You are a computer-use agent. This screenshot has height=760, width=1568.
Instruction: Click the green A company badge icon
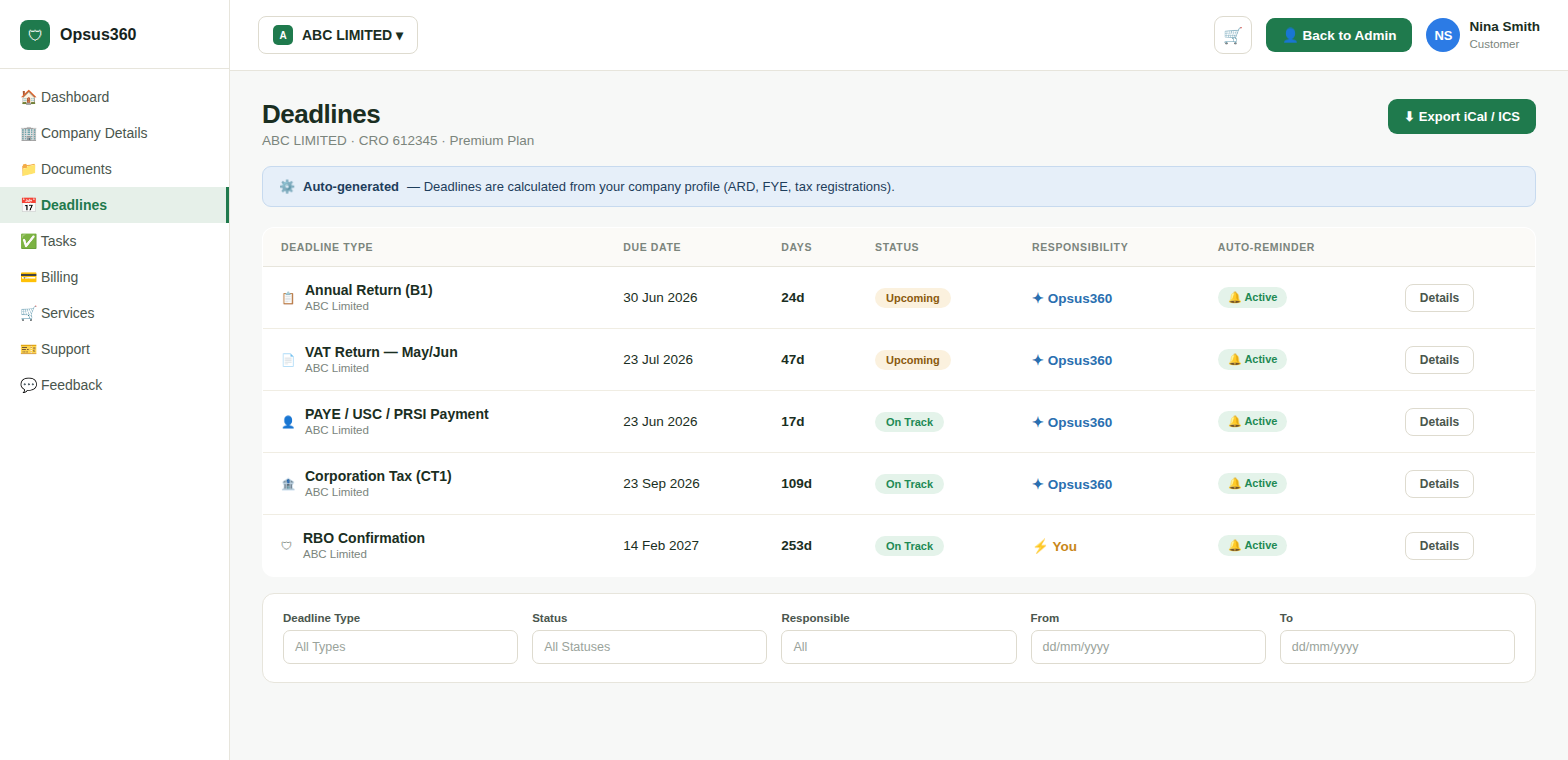(x=283, y=35)
